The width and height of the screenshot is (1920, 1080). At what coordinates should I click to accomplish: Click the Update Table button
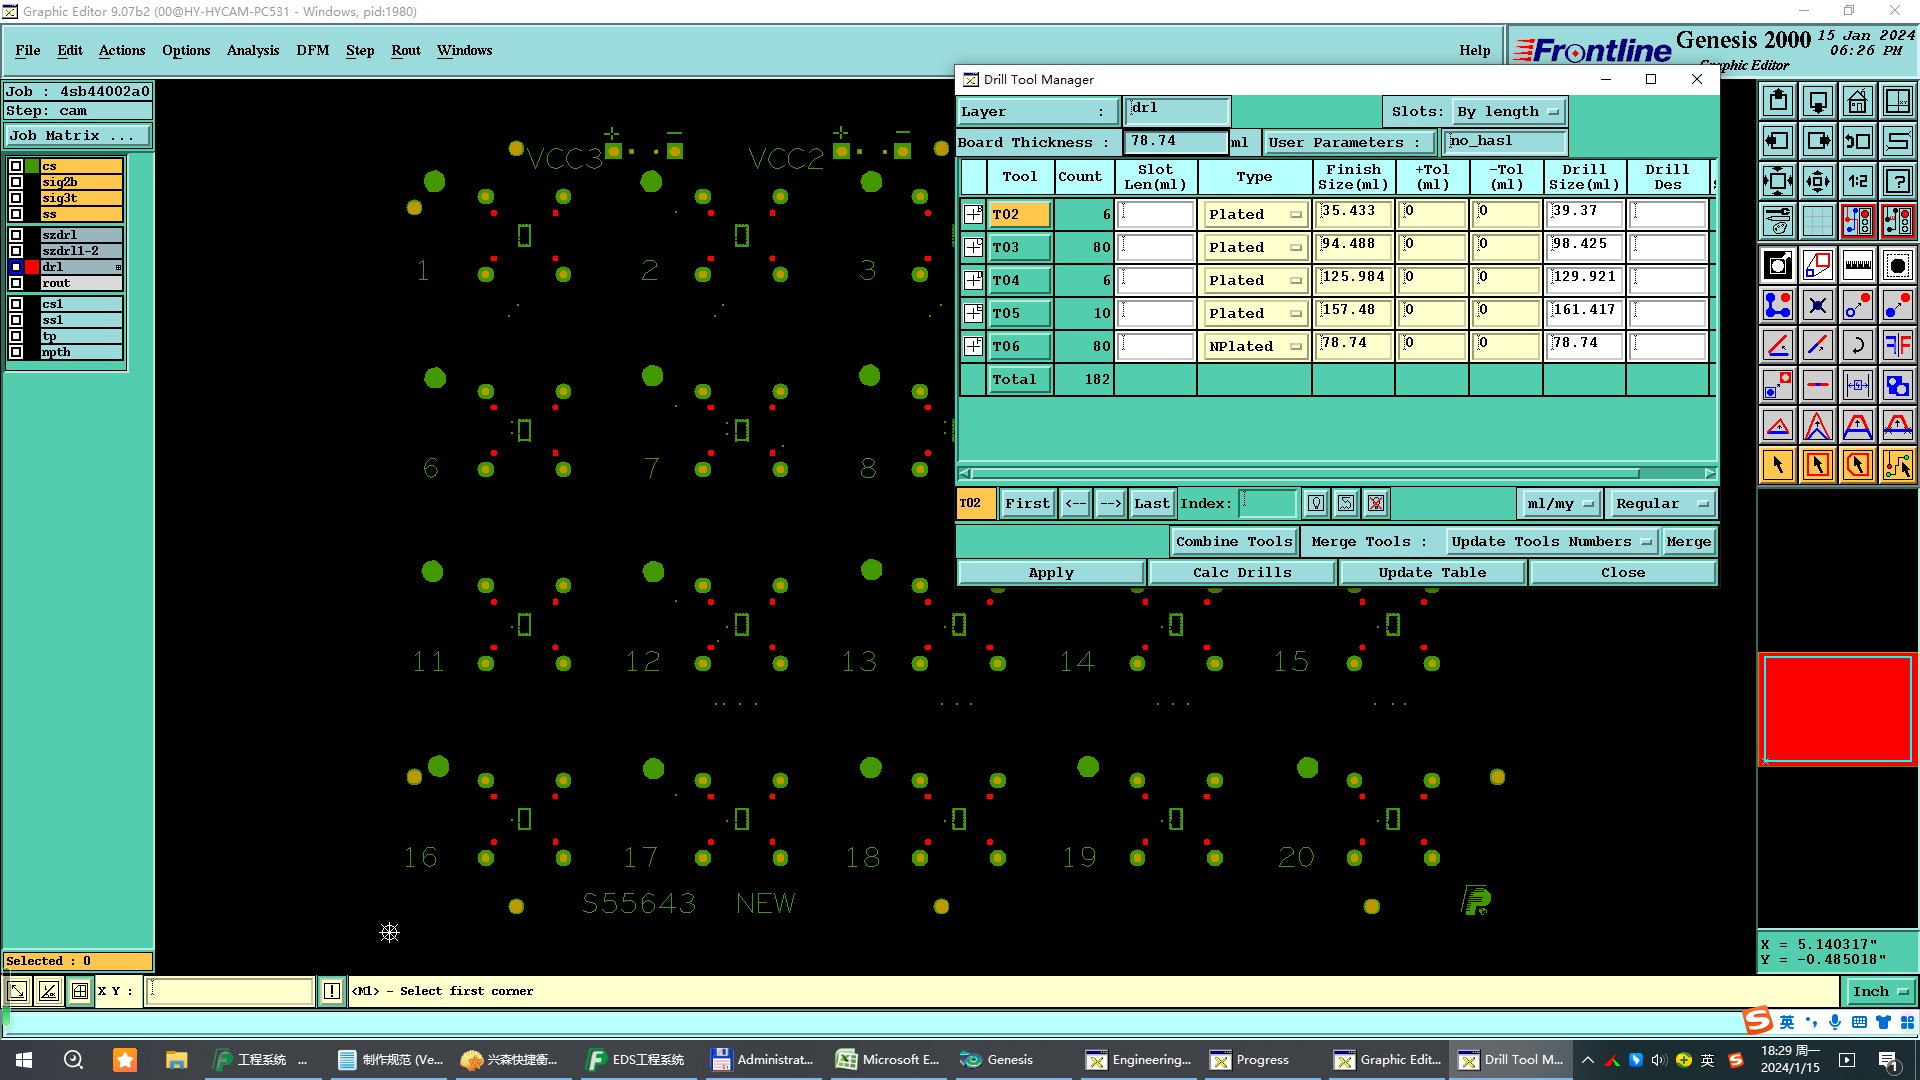pyautogui.click(x=1432, y=572)
